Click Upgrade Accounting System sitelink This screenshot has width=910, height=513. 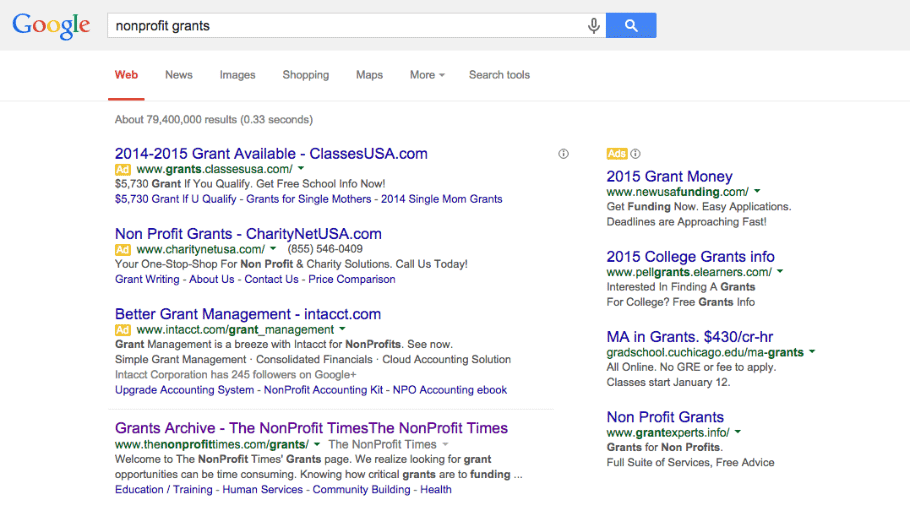[185, 390]
